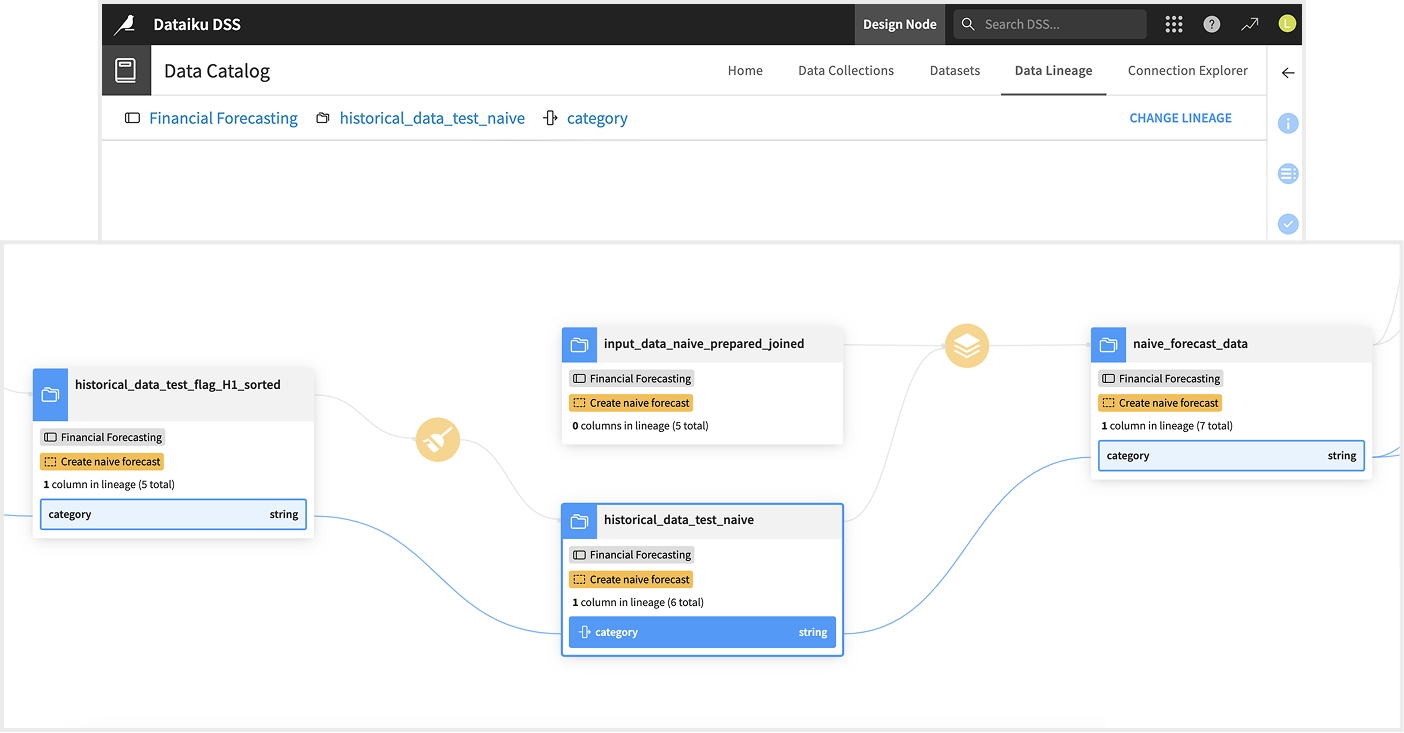The height and width of the screenshot is (733, 1404).
Task: Click folder icon of historical_data_test_naive
Action: [x=579, y=521]
